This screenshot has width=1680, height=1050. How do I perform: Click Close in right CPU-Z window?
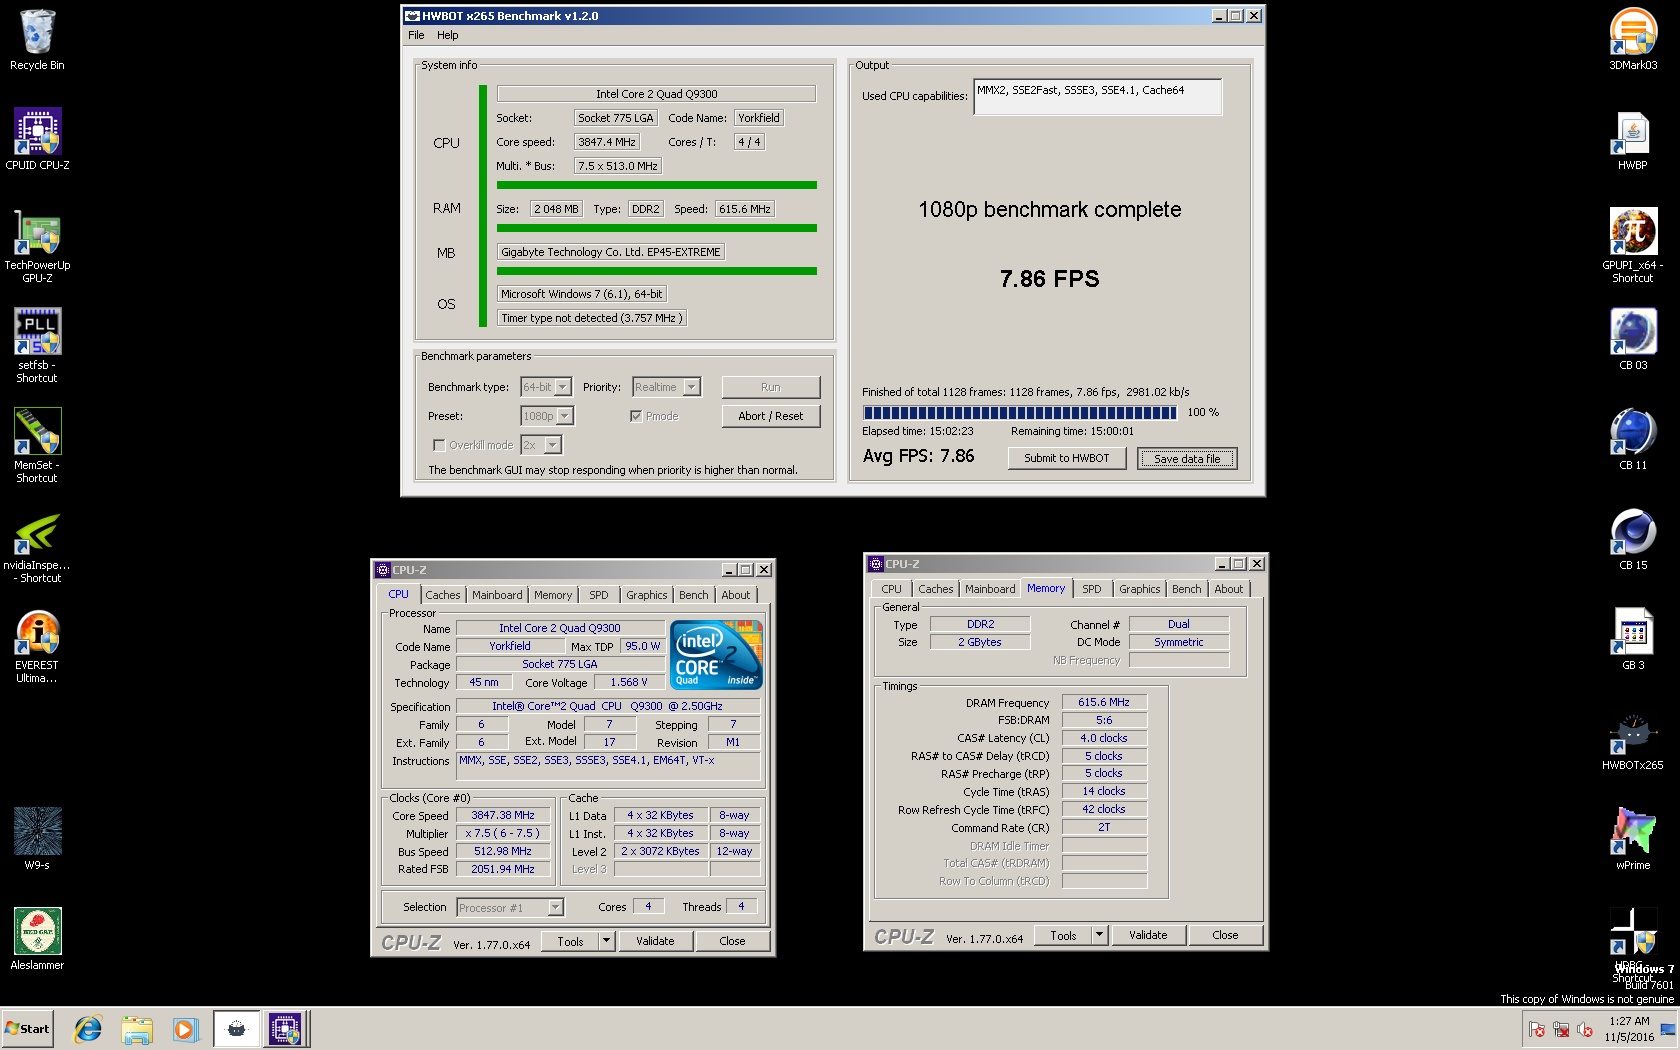1225,935
